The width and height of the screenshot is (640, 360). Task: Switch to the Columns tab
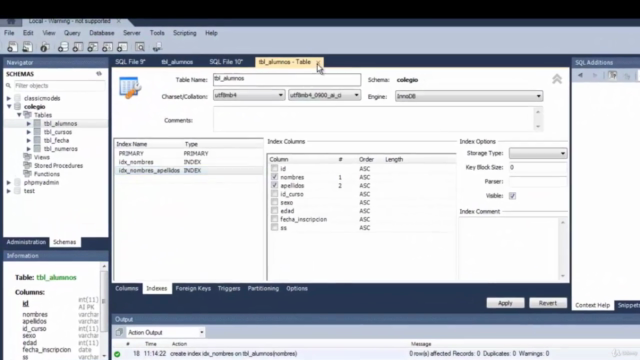[127, 289]
